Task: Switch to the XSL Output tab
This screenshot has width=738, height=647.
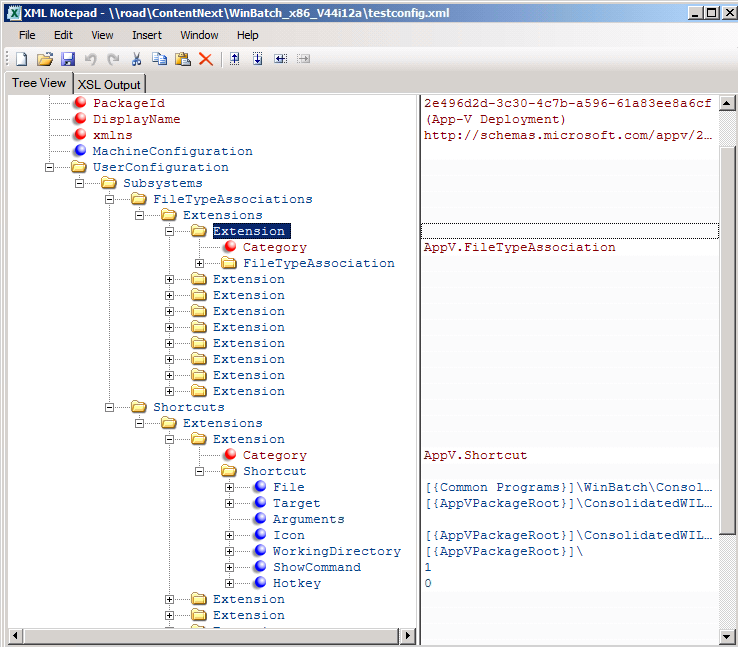Action: [109, 85]
